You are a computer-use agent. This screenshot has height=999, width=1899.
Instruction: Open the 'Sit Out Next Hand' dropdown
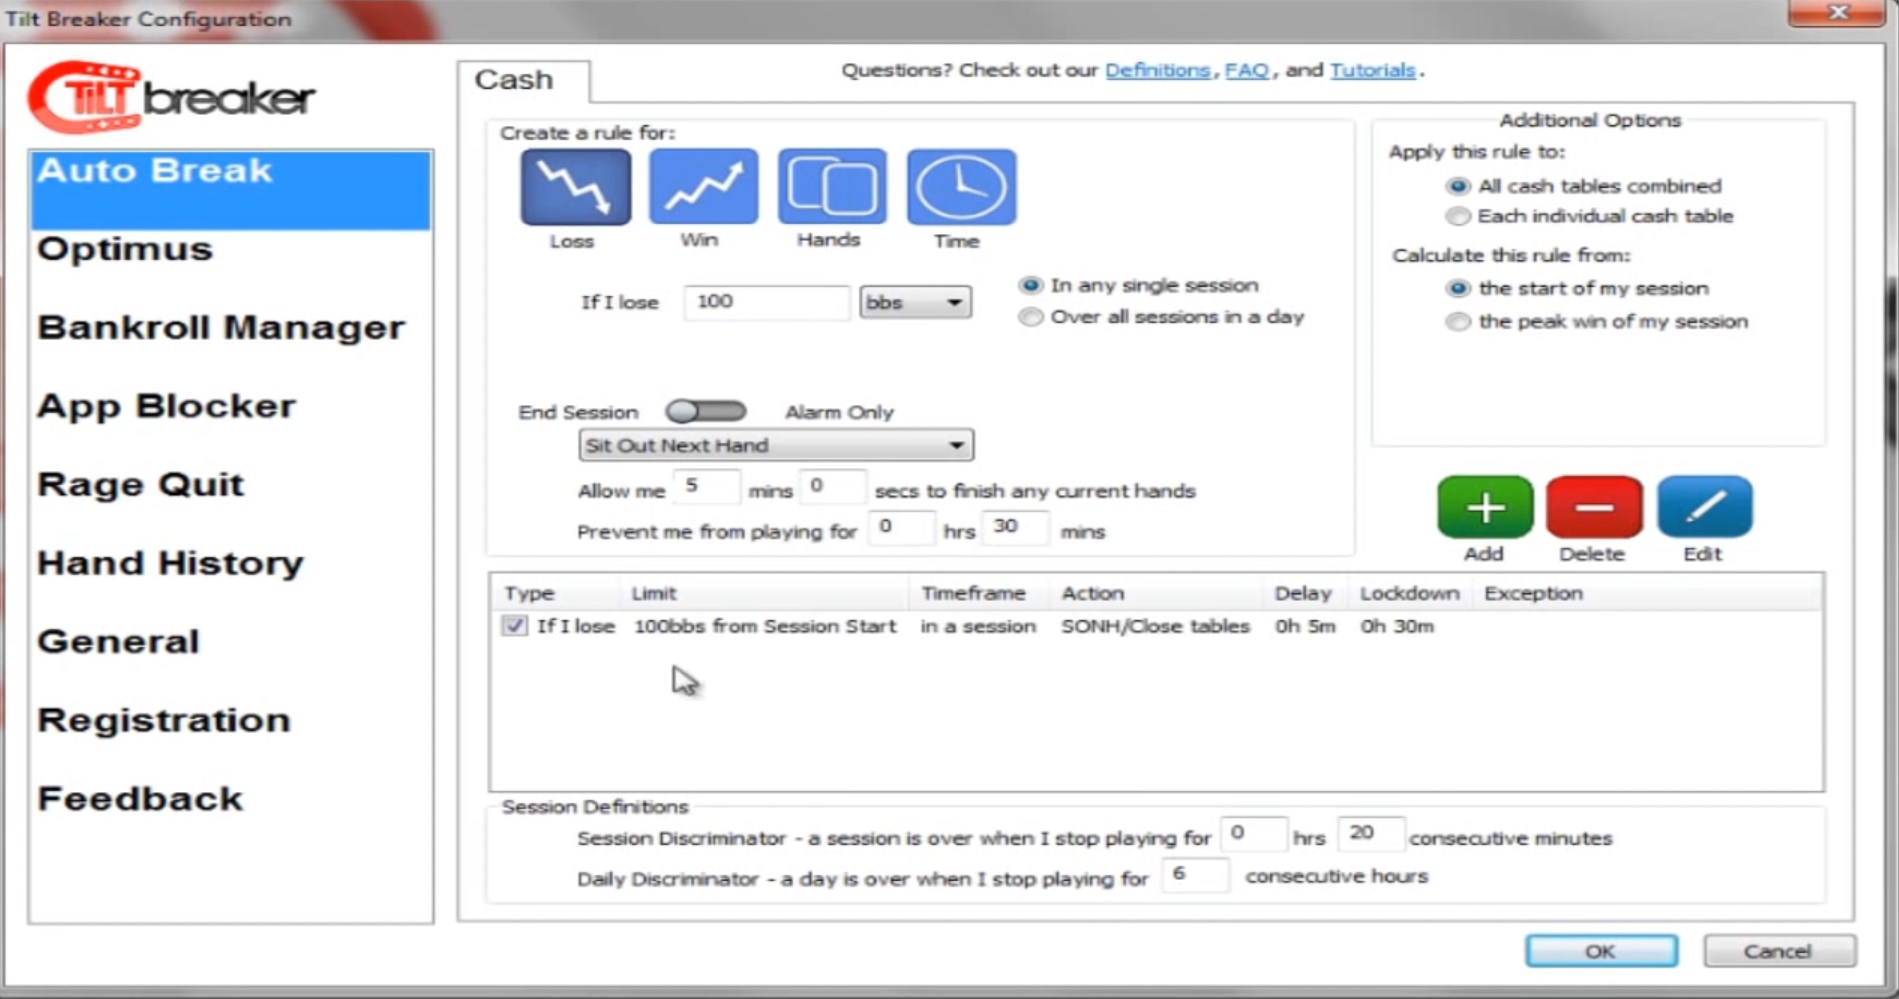click(x=776, y=445)
